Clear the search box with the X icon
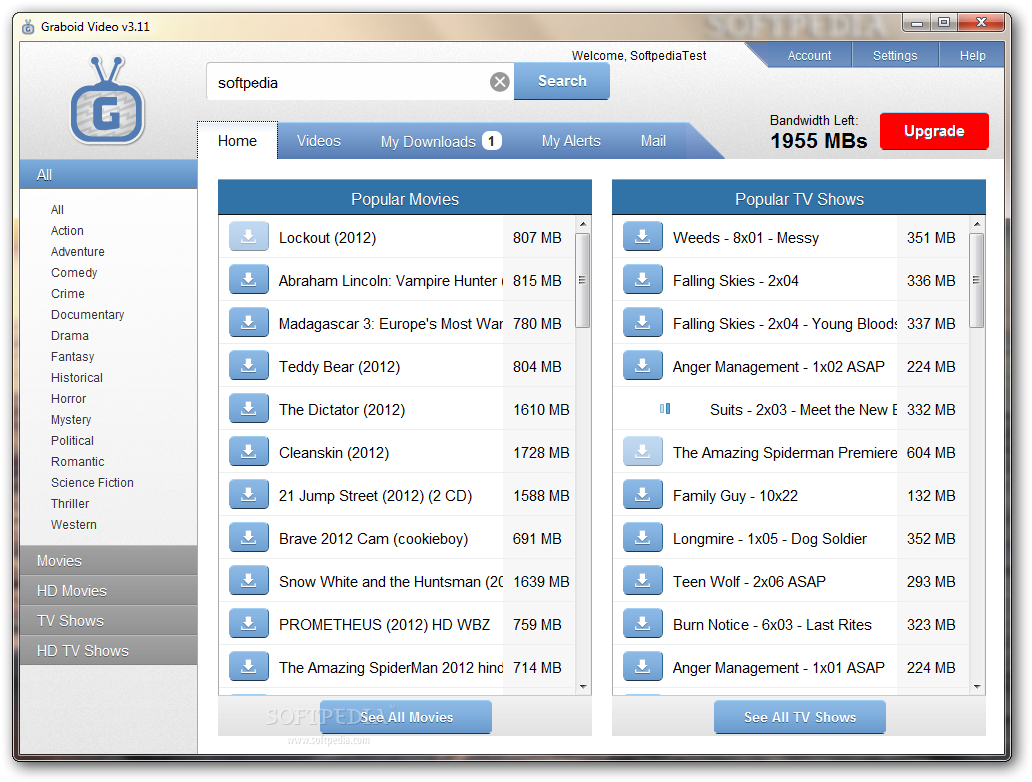Screen dimensions: 1032x782 pos(499,81)
